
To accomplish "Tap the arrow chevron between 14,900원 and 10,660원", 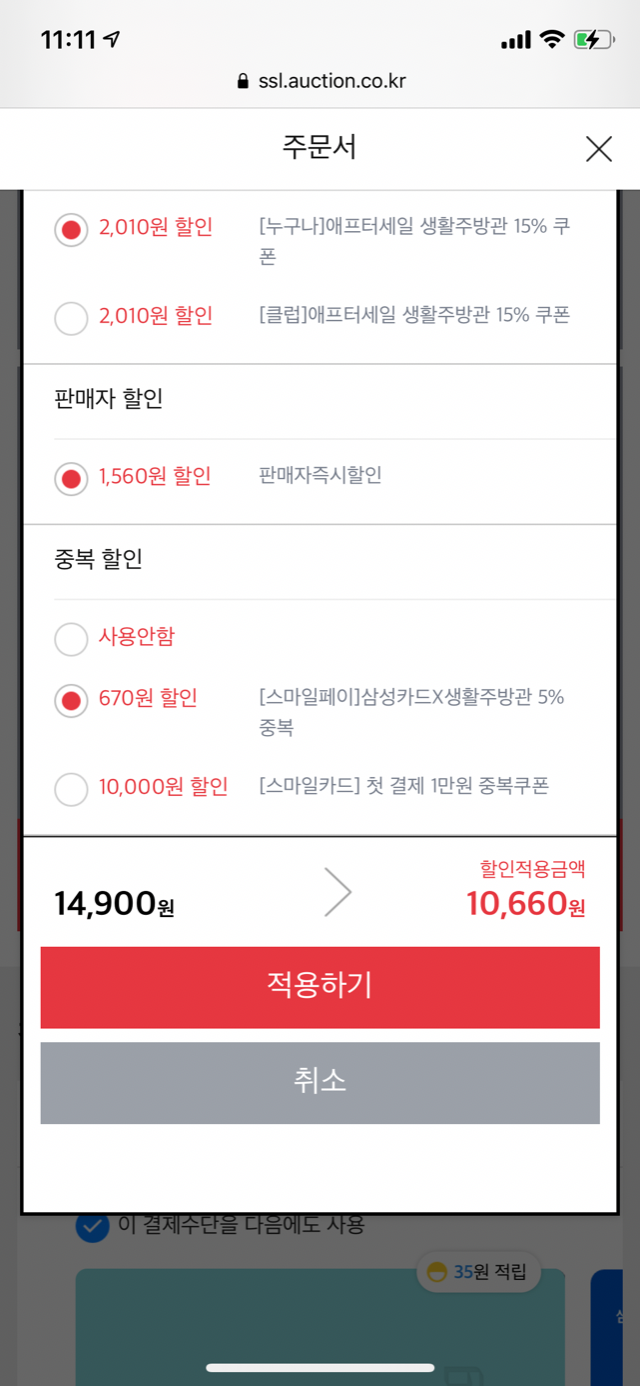I will click(338, 892).
